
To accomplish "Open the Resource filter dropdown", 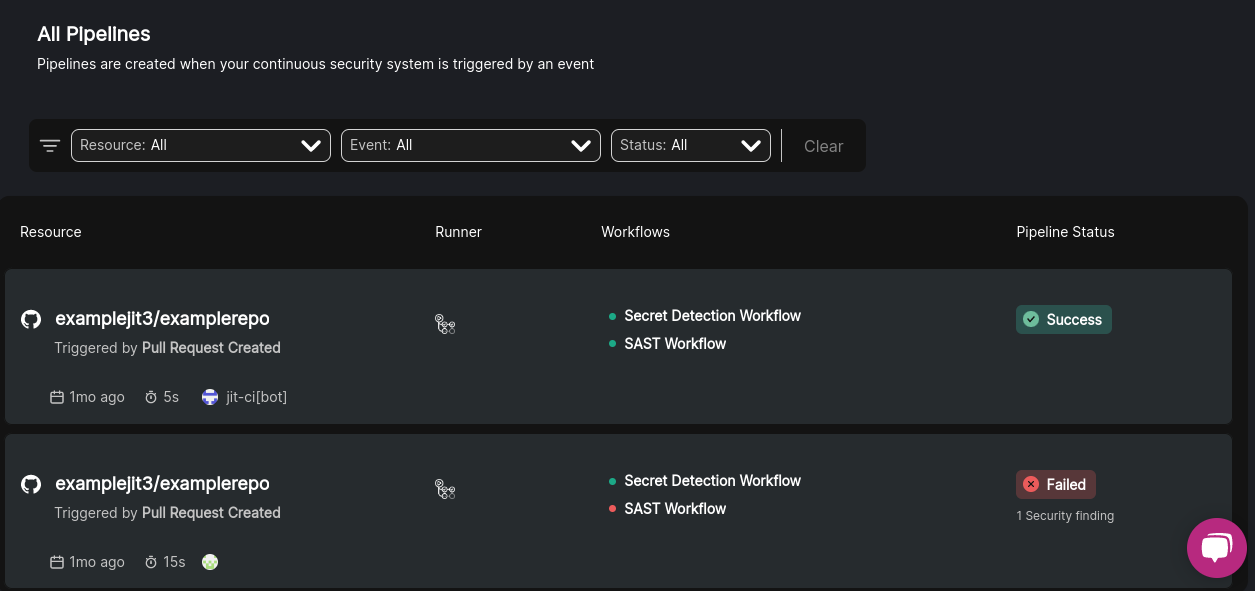I will click(200, 146).
